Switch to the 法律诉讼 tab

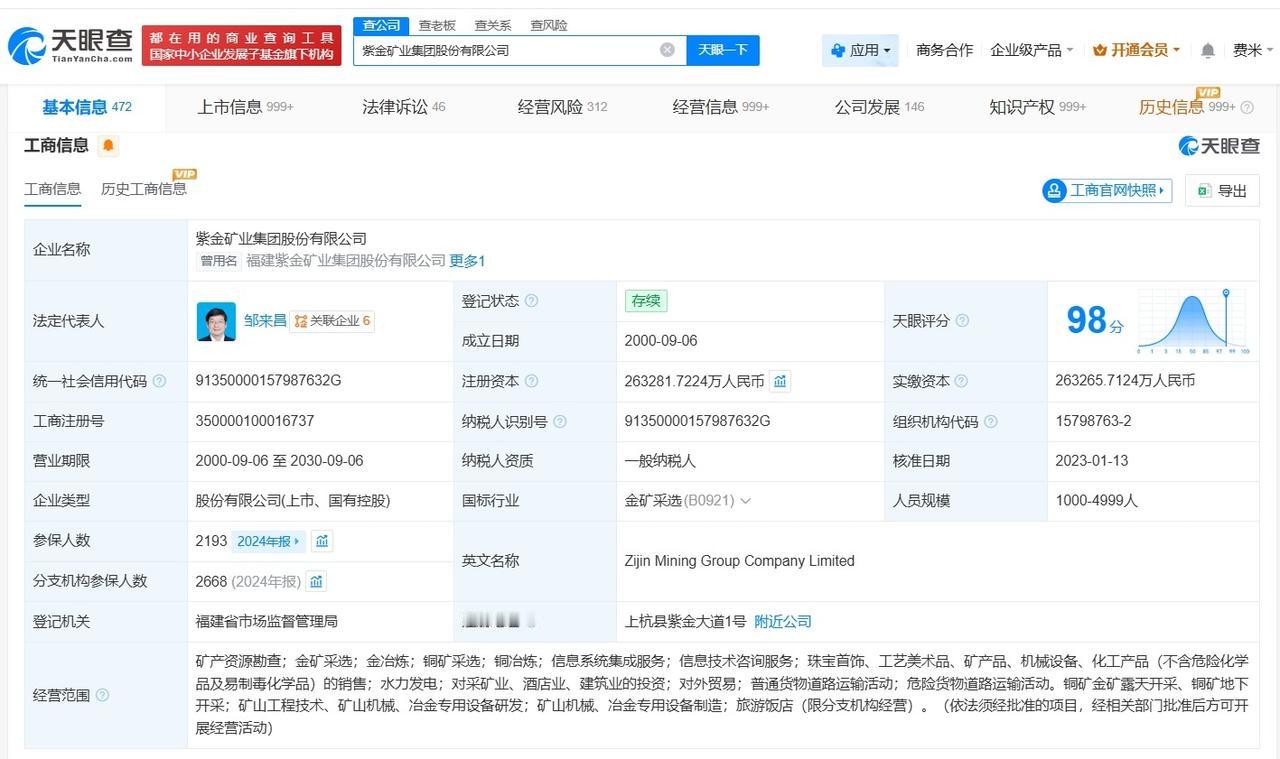tap(396, 104)
